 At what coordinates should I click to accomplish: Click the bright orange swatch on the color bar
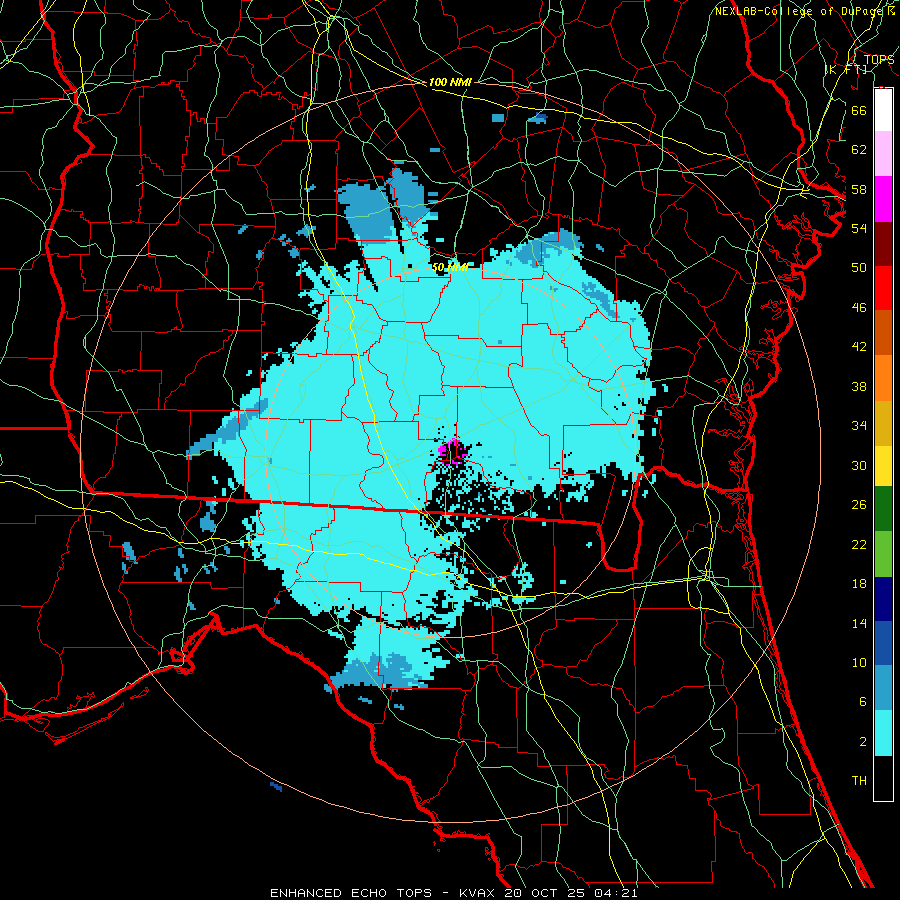883,377
